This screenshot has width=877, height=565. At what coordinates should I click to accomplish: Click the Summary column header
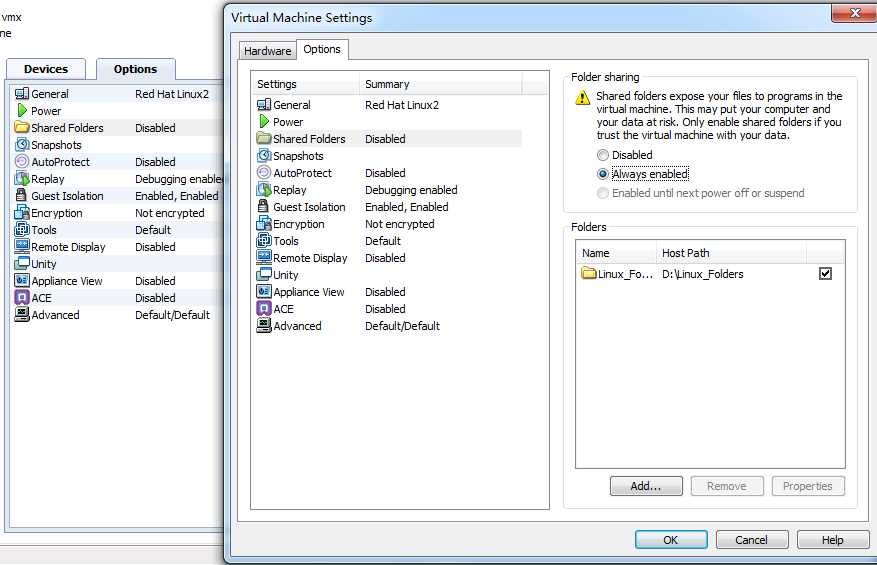[440, 84]
